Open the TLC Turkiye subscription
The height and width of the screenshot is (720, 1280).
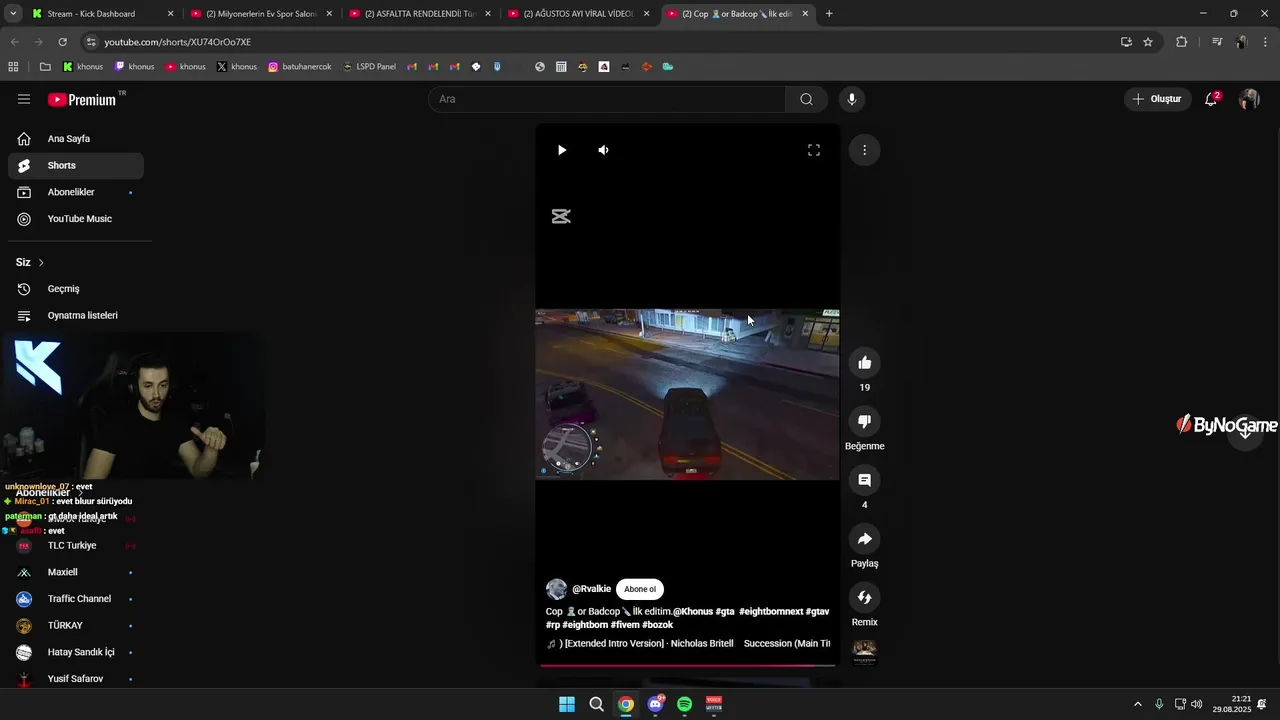(76, 546)
